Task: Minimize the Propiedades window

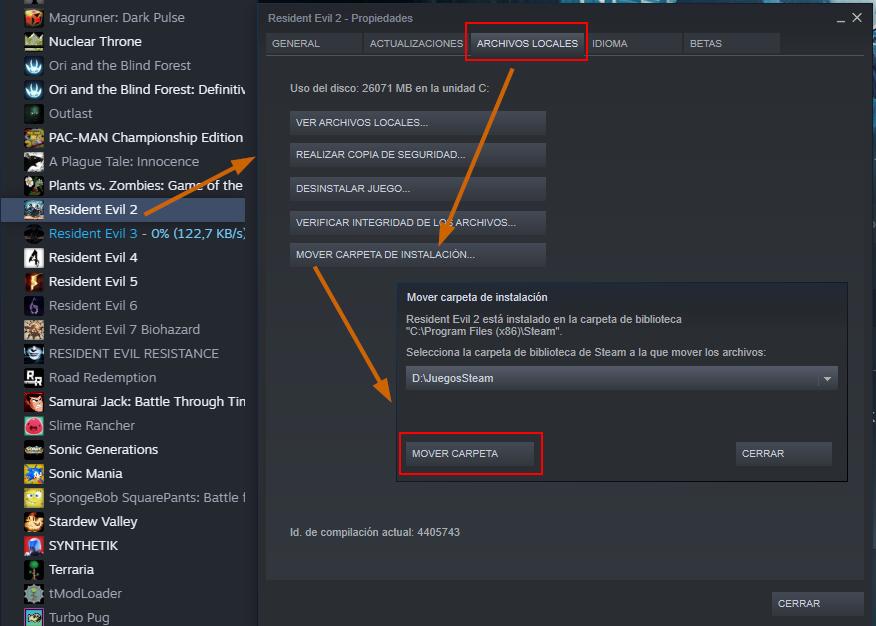Action: click(840, 19)
